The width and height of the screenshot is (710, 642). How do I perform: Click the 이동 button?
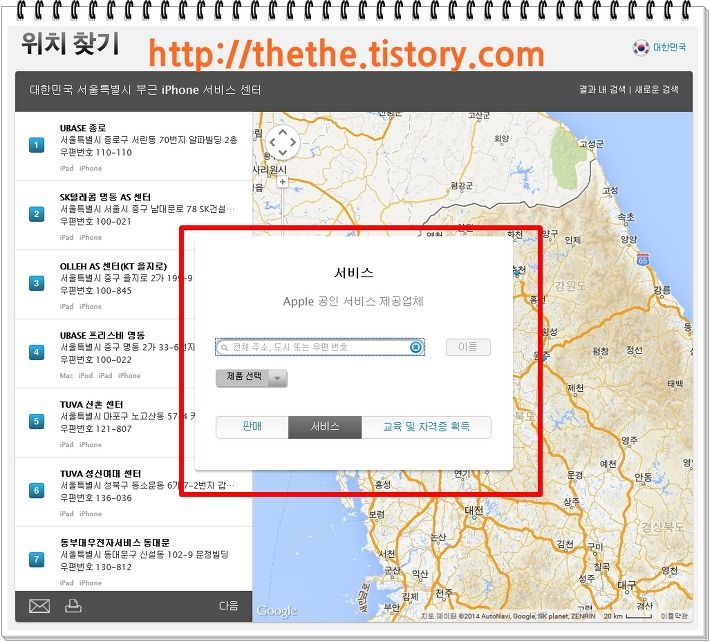[x=468, y=347]
